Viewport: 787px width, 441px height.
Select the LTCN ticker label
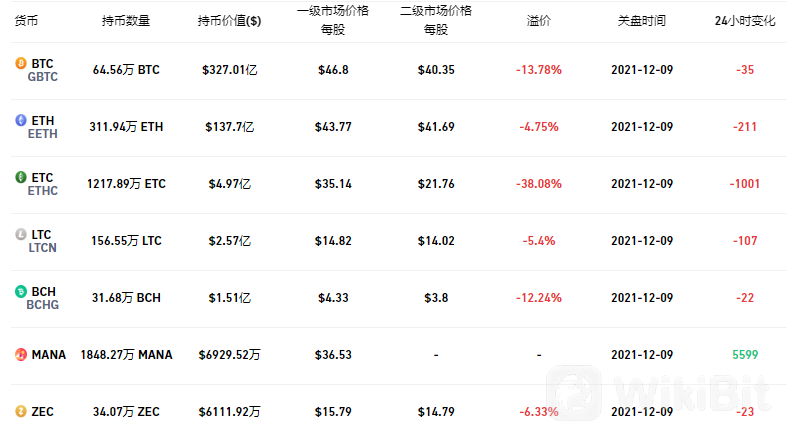point(43,248)
